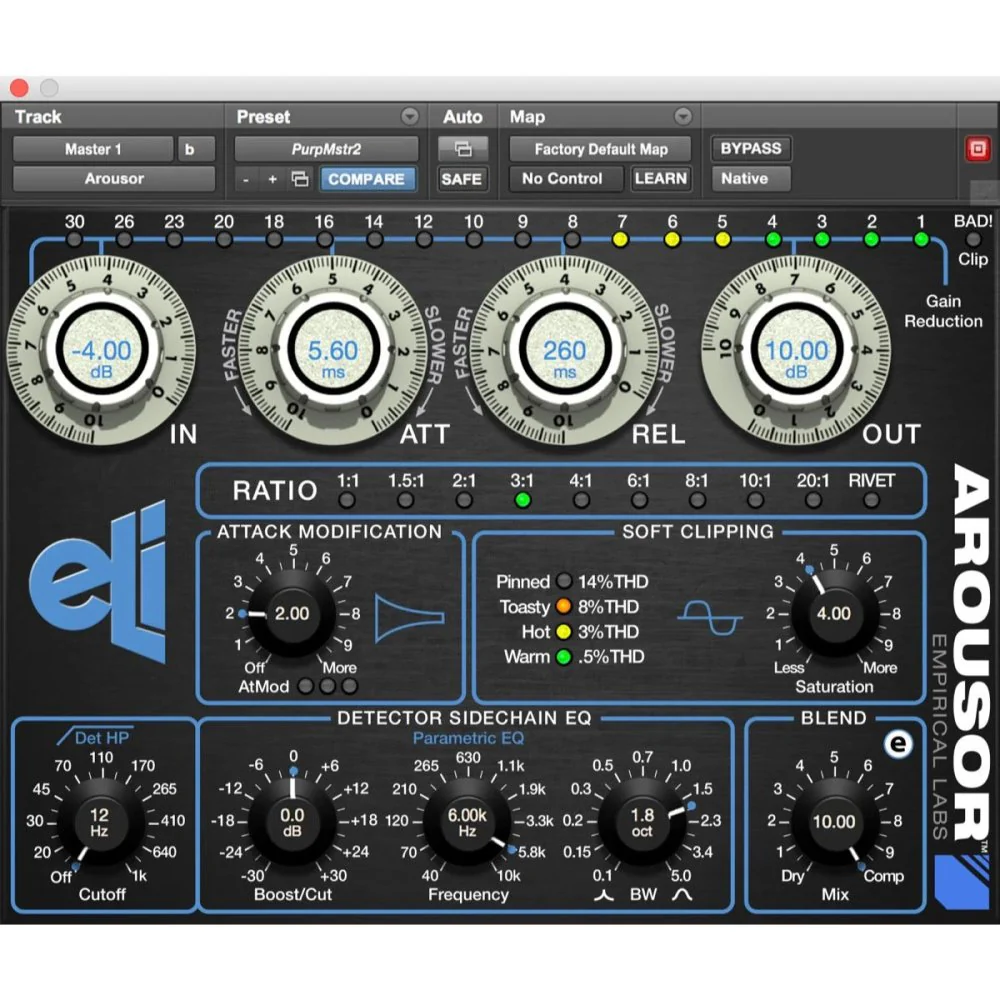Select the 20:1 compression ratio
The image size is (1000, 1000).
coord(813,500)
